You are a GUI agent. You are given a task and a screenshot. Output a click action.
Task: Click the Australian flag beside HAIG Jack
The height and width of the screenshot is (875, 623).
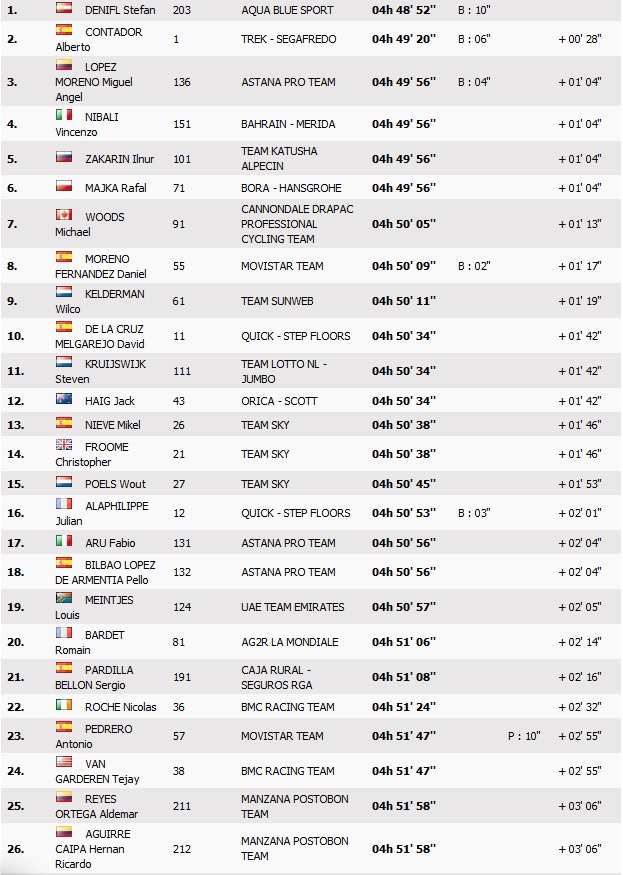64,401
